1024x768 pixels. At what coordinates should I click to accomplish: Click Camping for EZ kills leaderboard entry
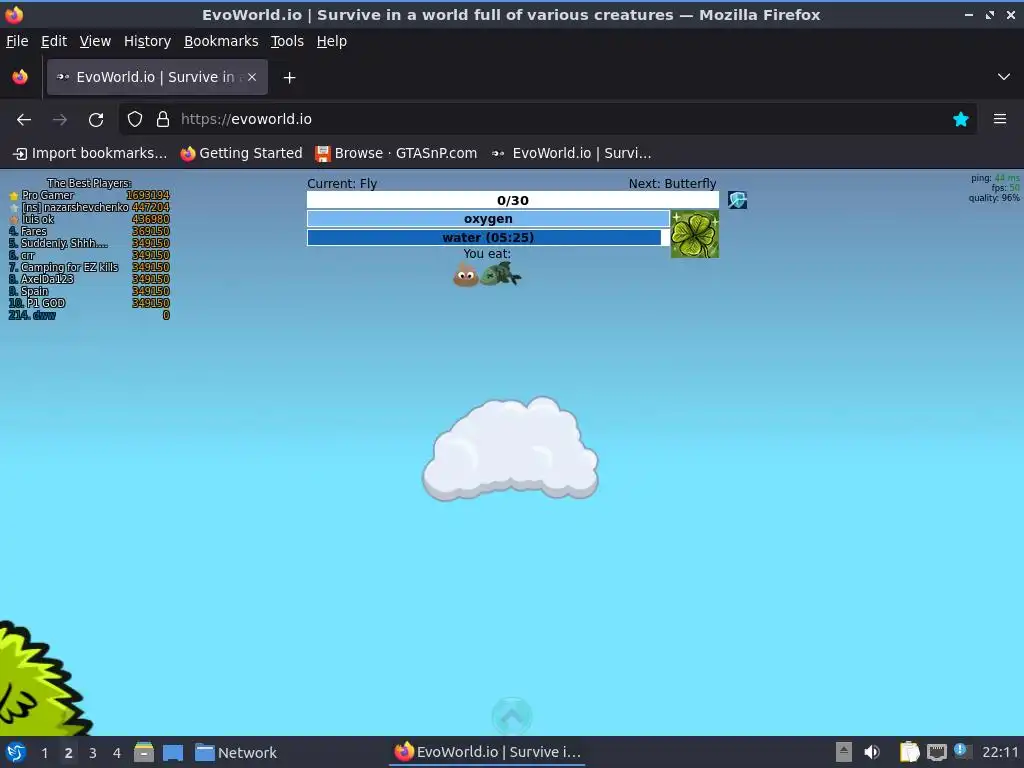click(x=89, y=267)
